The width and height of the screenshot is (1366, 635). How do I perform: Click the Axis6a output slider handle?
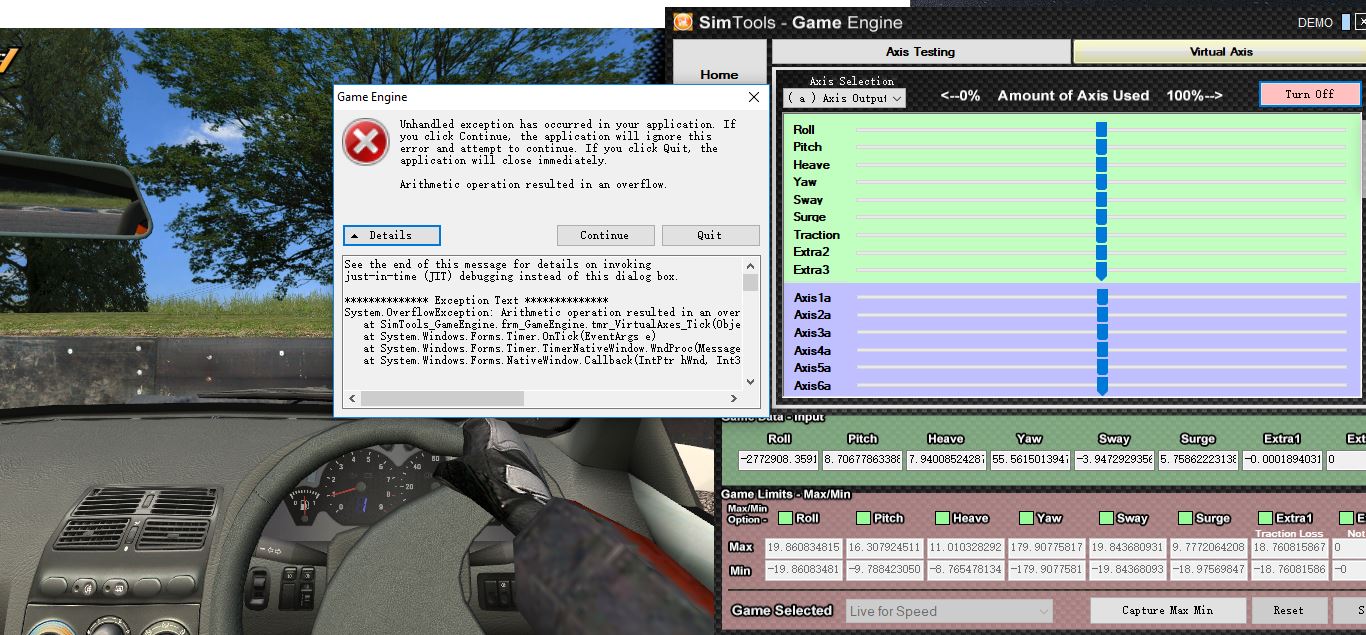[x=1102, y=386]
